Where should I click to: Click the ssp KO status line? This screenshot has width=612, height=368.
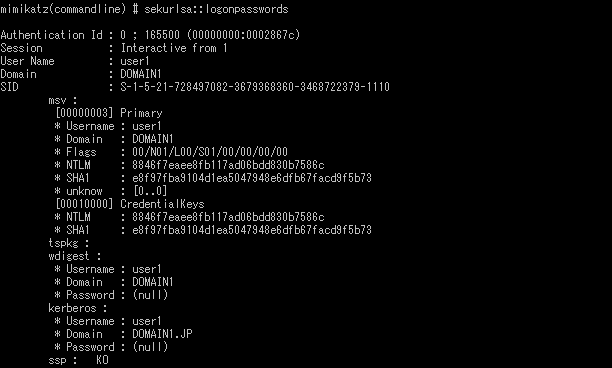78,360
